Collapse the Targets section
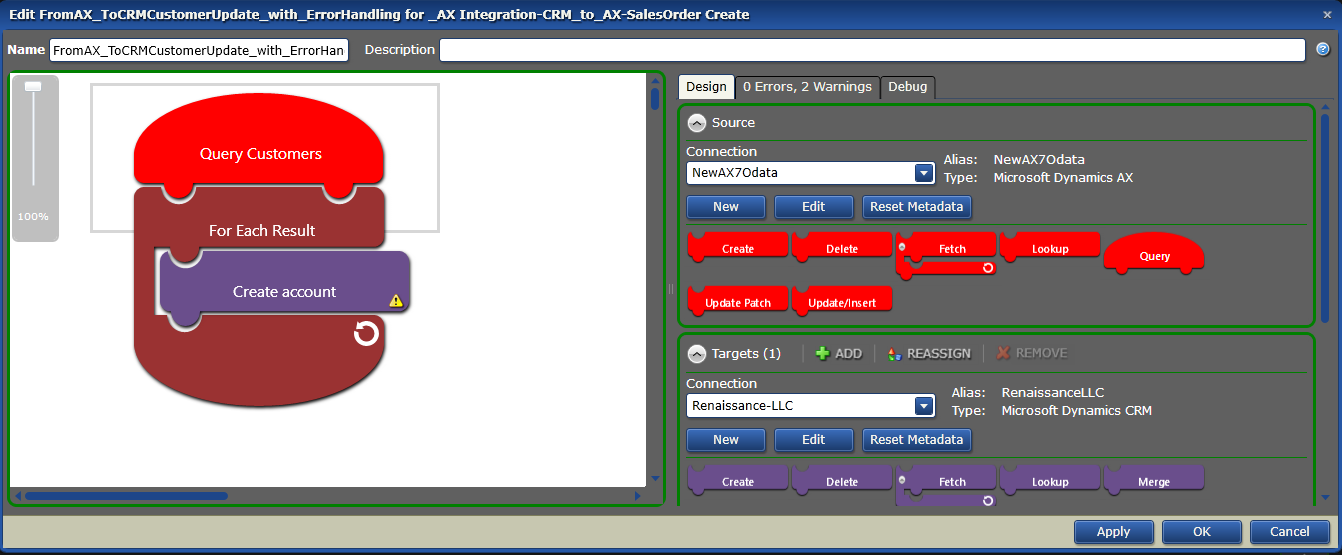 tap(697, 353)
